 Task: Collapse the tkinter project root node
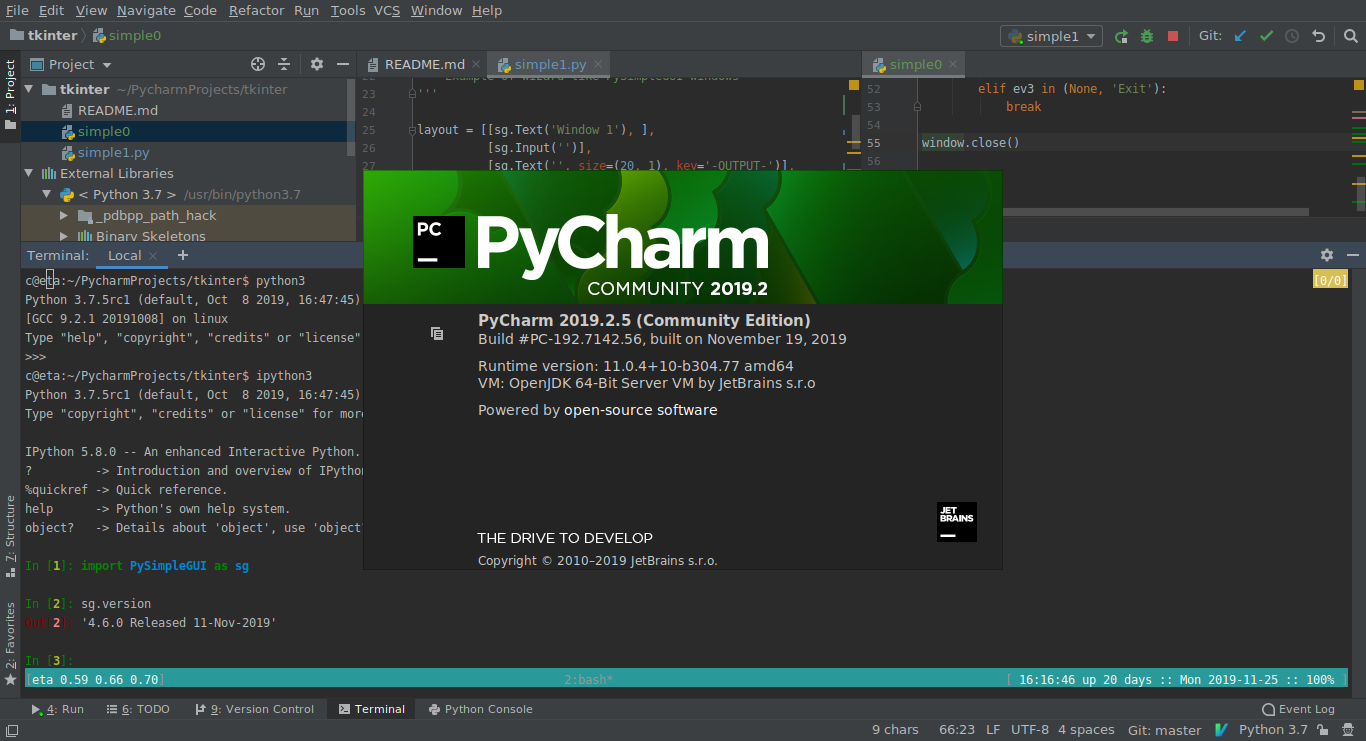point(29,89)
